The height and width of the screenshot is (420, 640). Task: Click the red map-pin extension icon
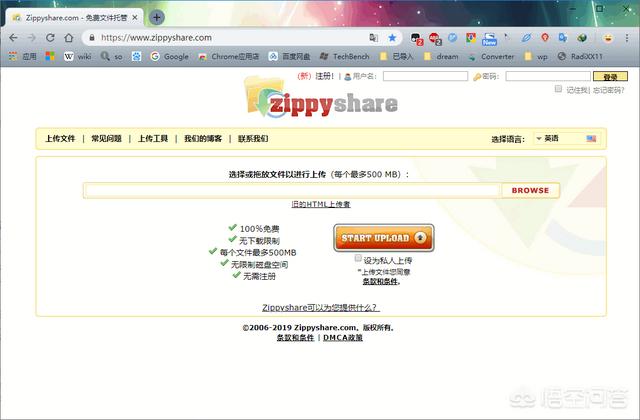click(544, 38)
